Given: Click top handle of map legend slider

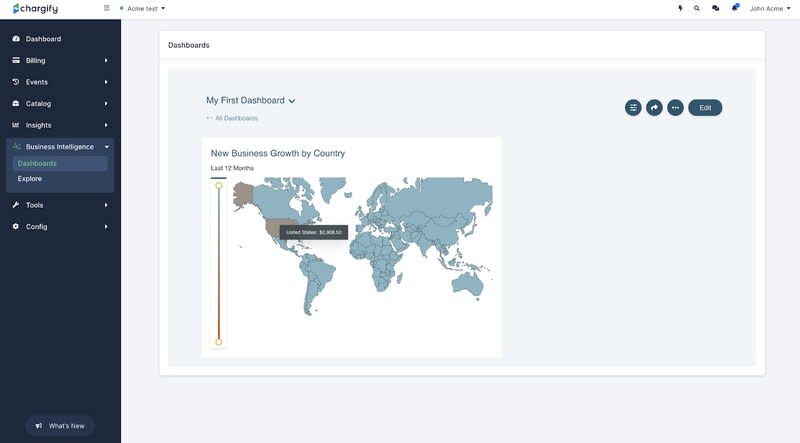Looking at the screenshot, I should [x=219, y=186].
